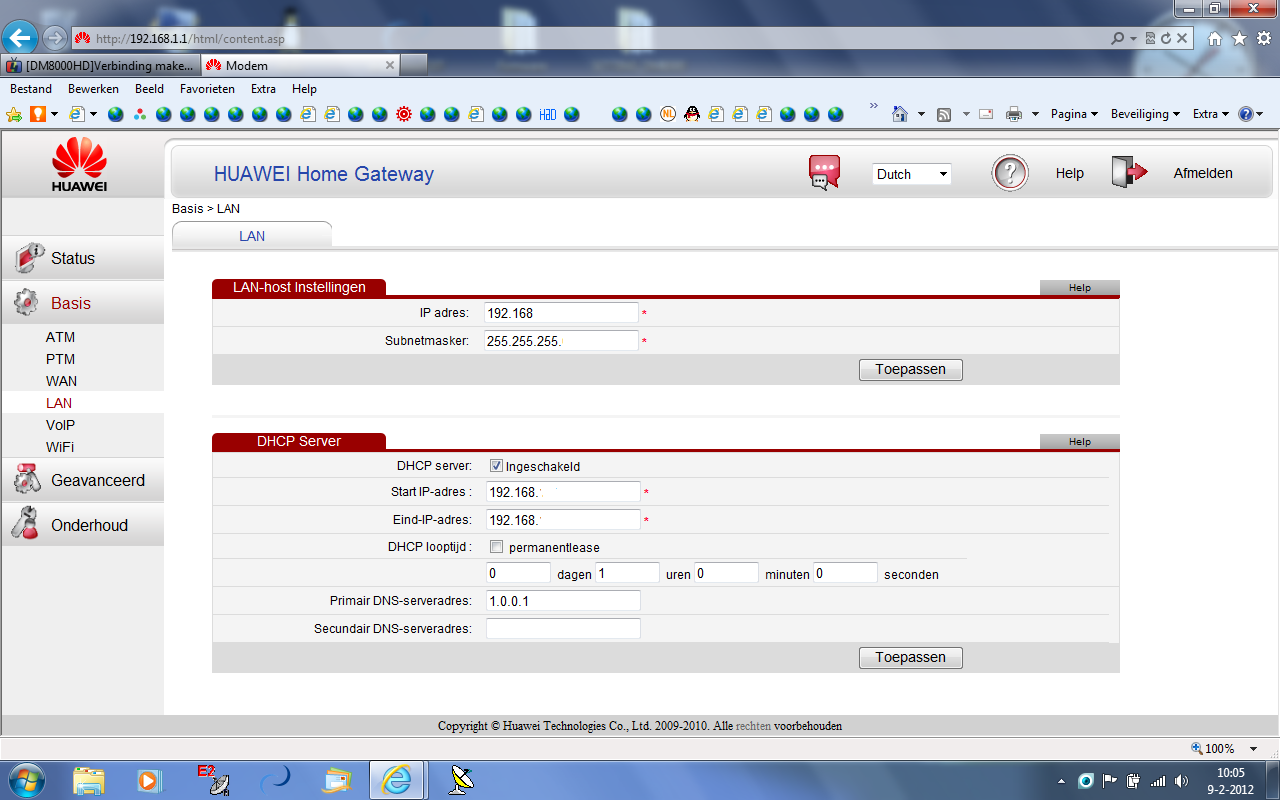Open the 100% zoom level dropdown arrow
The width and height of the screenshot is (1280, 800).
[1253, 749]
